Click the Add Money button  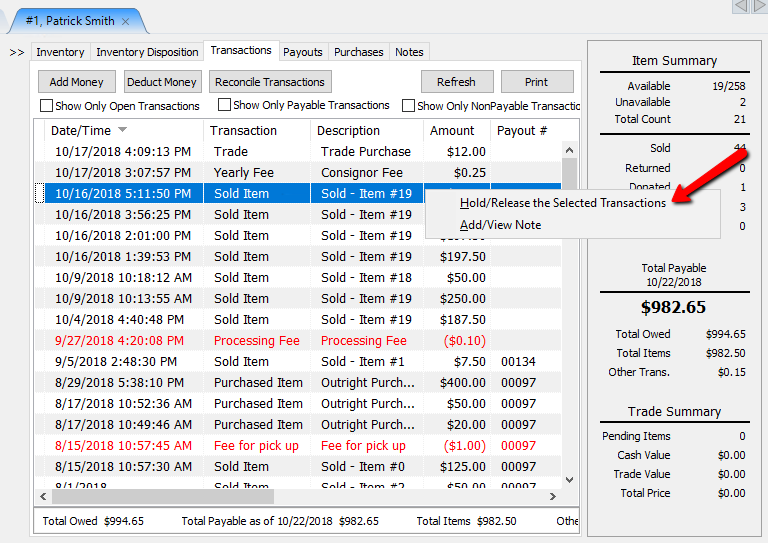76,82
